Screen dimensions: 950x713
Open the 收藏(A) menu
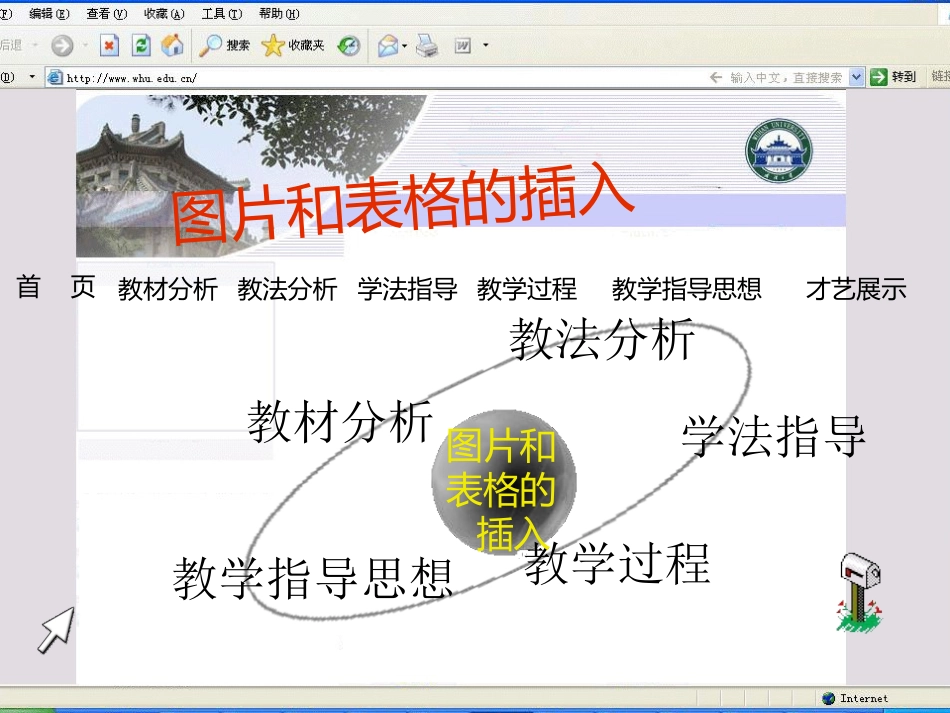pos(164,13)
